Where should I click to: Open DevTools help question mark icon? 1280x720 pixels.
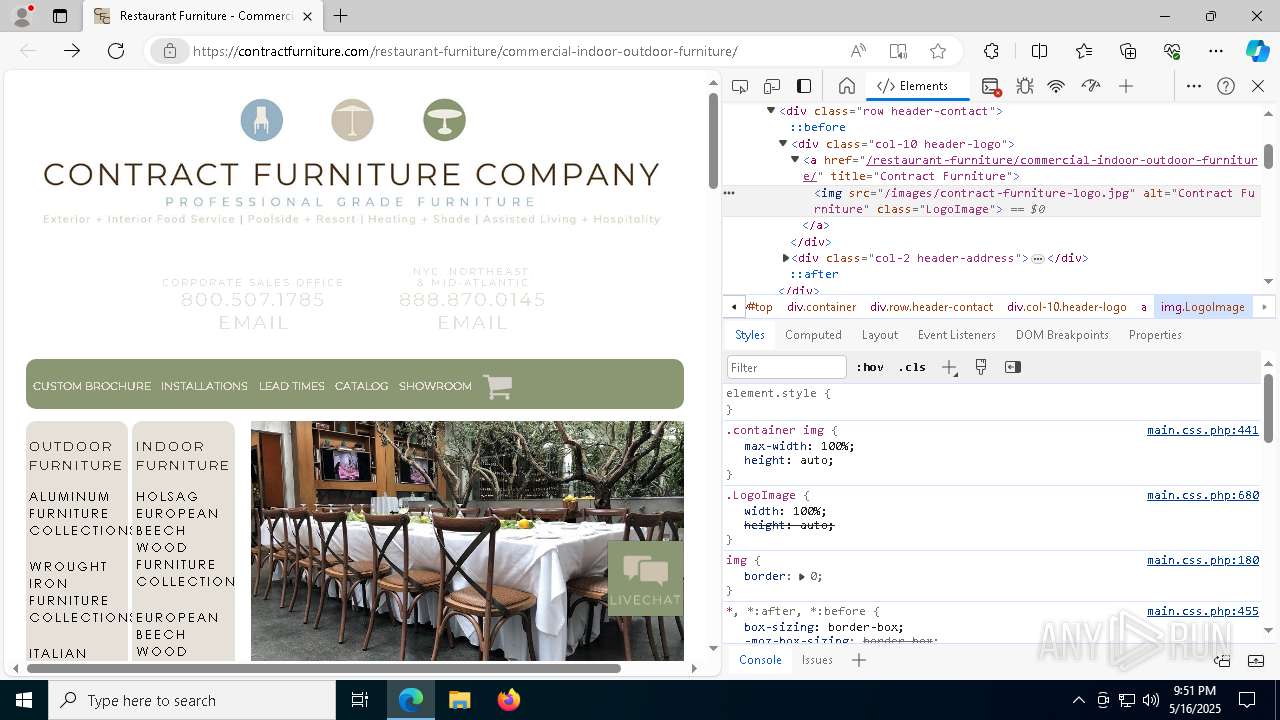point(1226,86)
